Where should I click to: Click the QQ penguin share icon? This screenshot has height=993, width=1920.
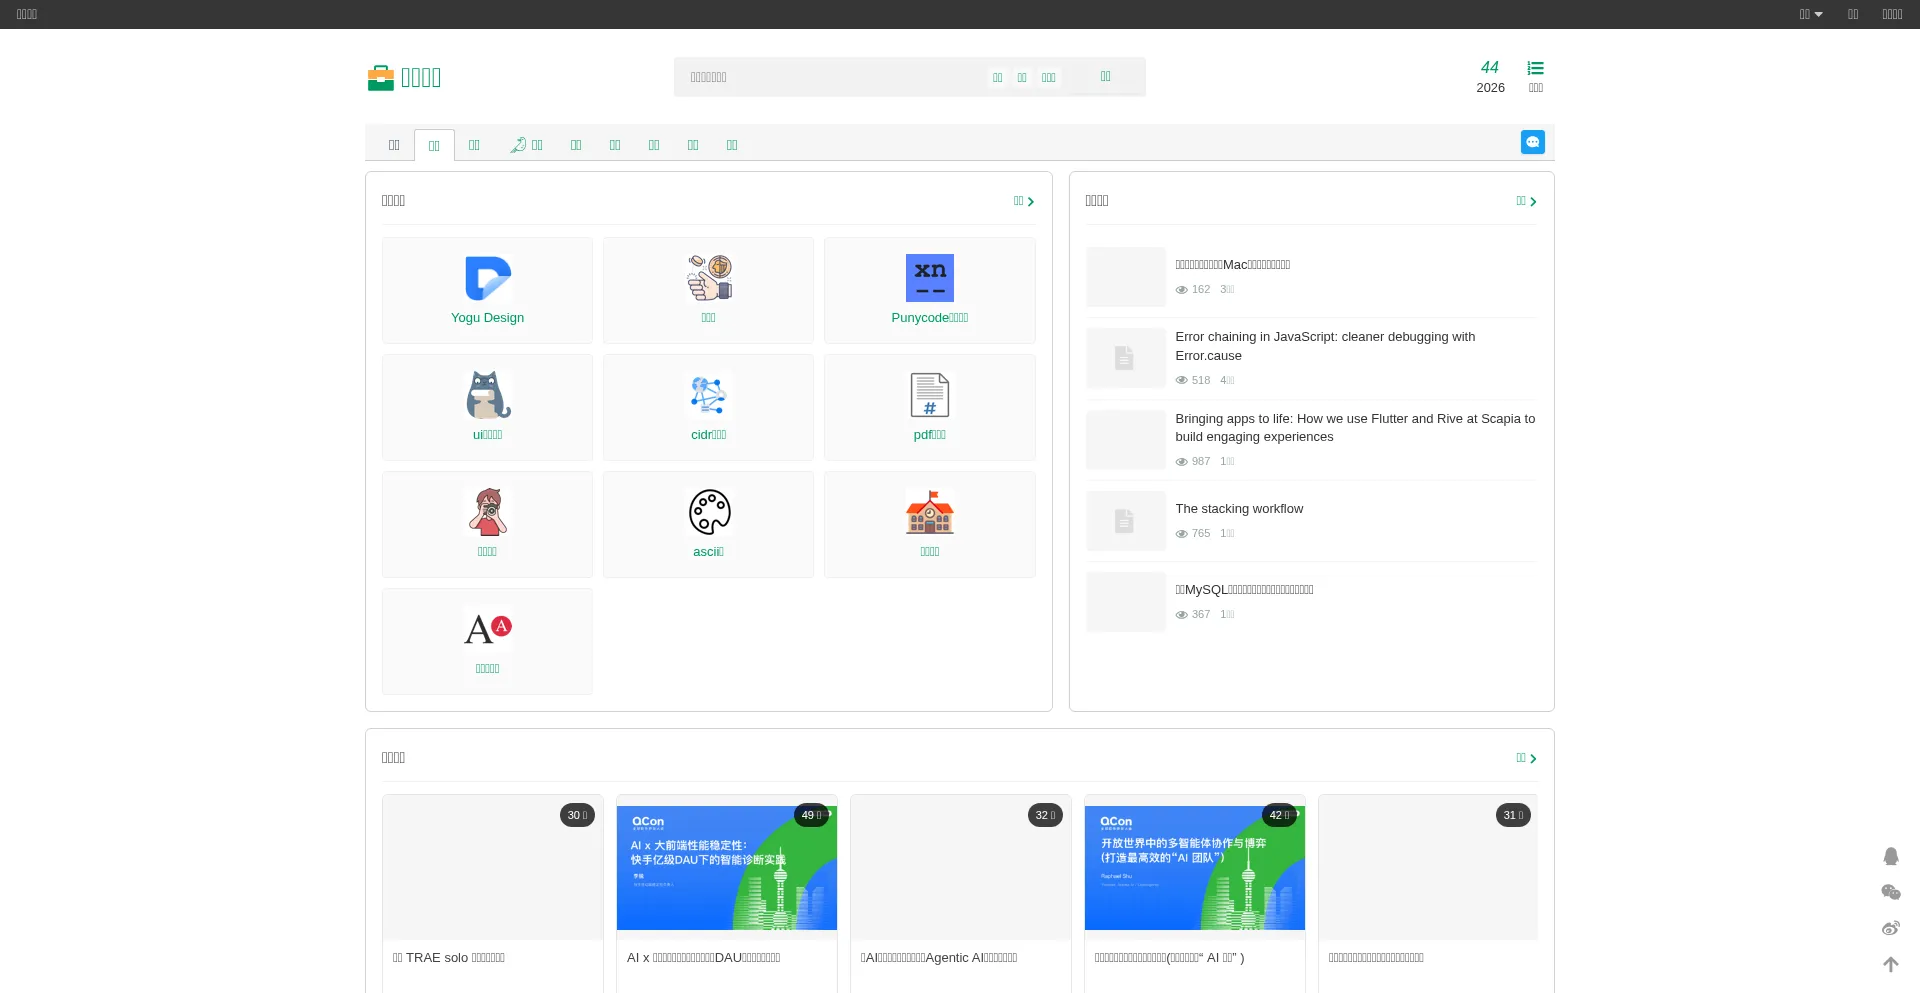pos(1890,856)
